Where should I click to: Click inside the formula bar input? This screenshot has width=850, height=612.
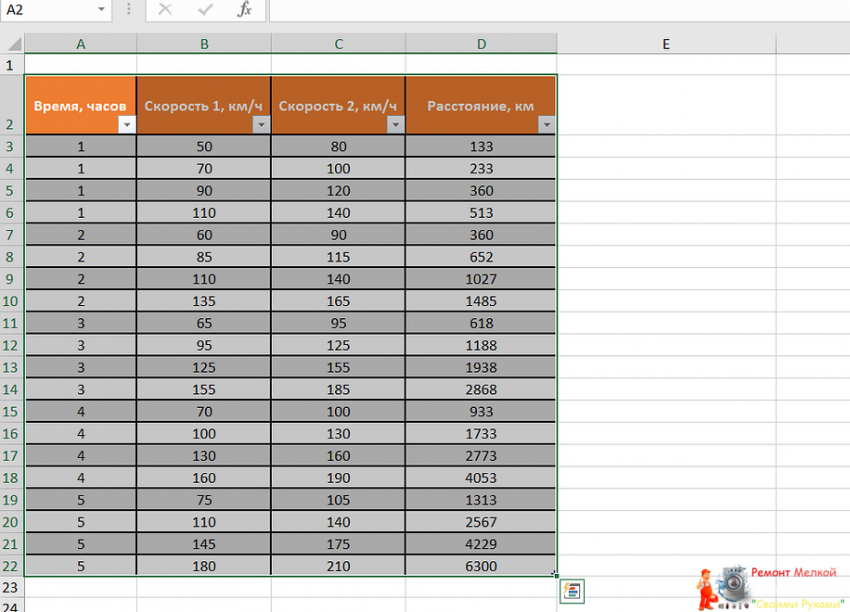[550, 10]
